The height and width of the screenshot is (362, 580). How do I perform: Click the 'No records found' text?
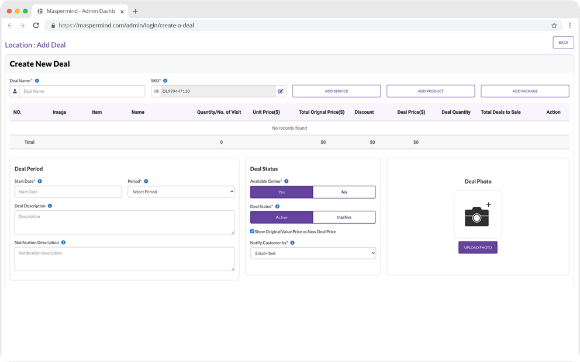pos(289,128)
